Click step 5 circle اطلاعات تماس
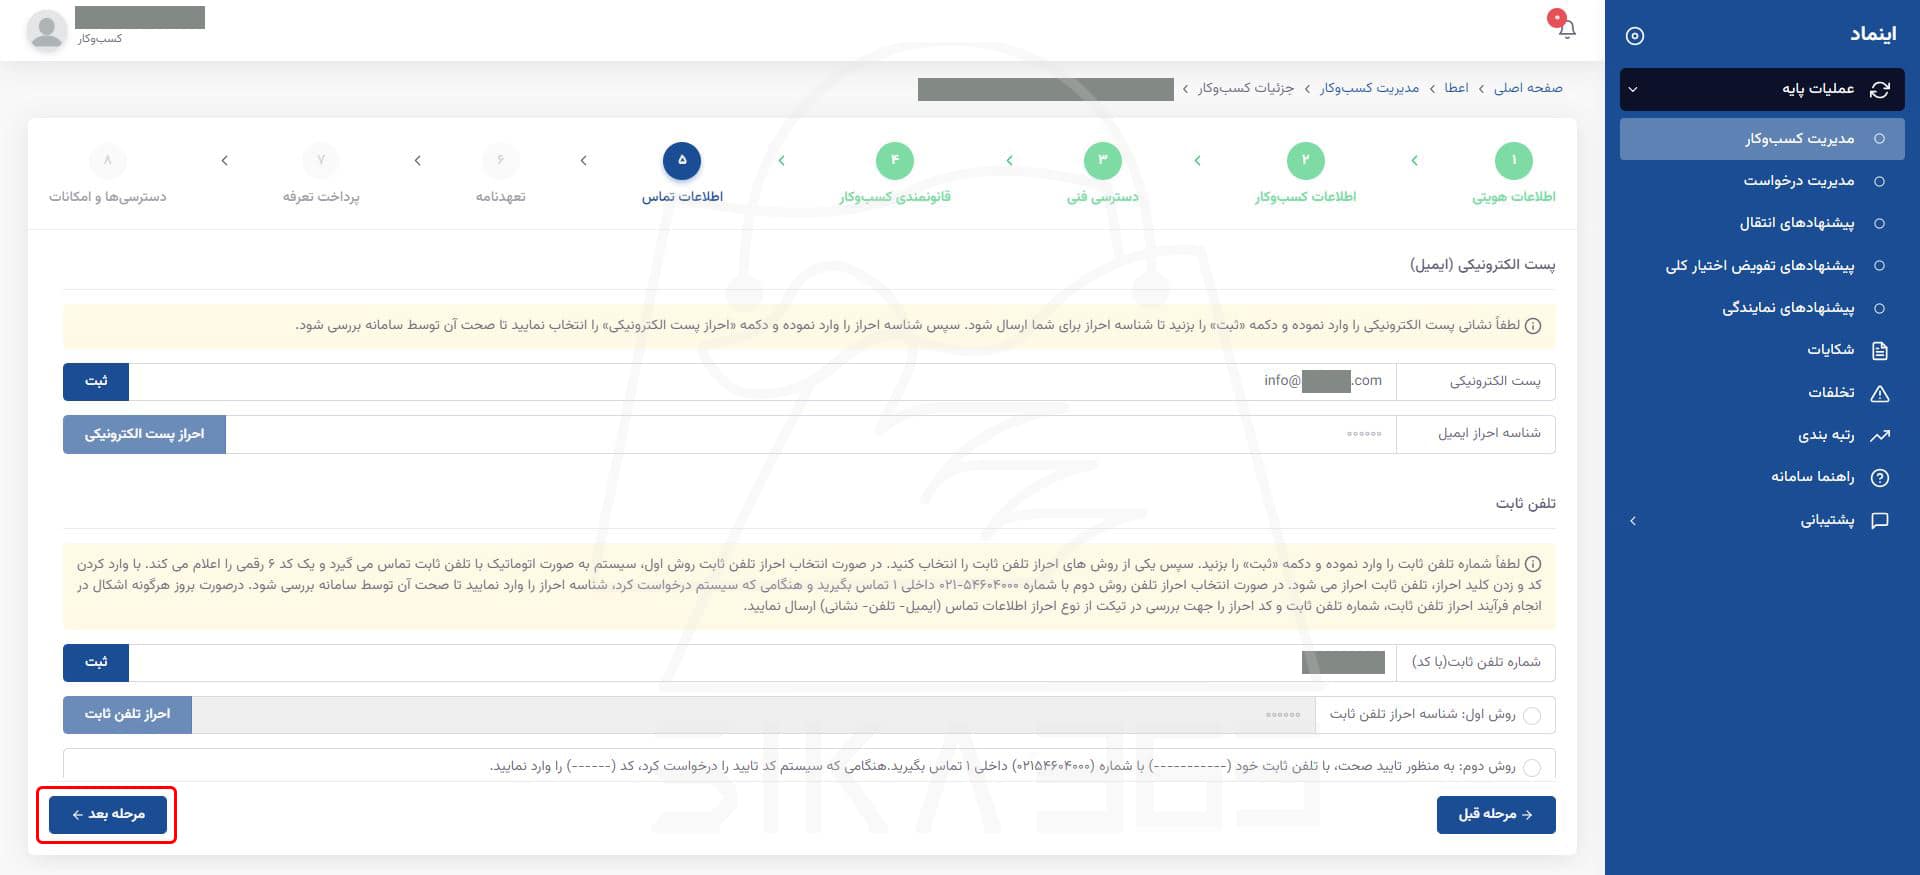The image size is (1920, 875). [x=682, y=160]
